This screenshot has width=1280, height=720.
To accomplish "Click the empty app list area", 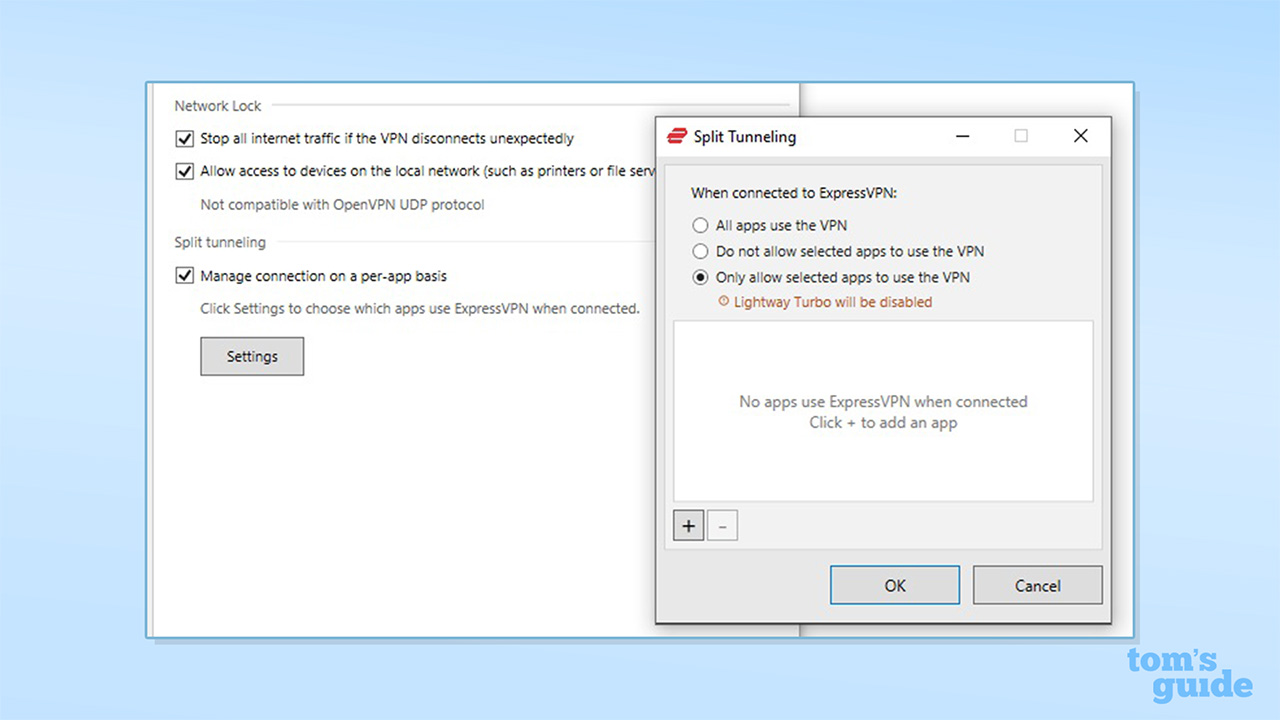I will pos(883,411).
